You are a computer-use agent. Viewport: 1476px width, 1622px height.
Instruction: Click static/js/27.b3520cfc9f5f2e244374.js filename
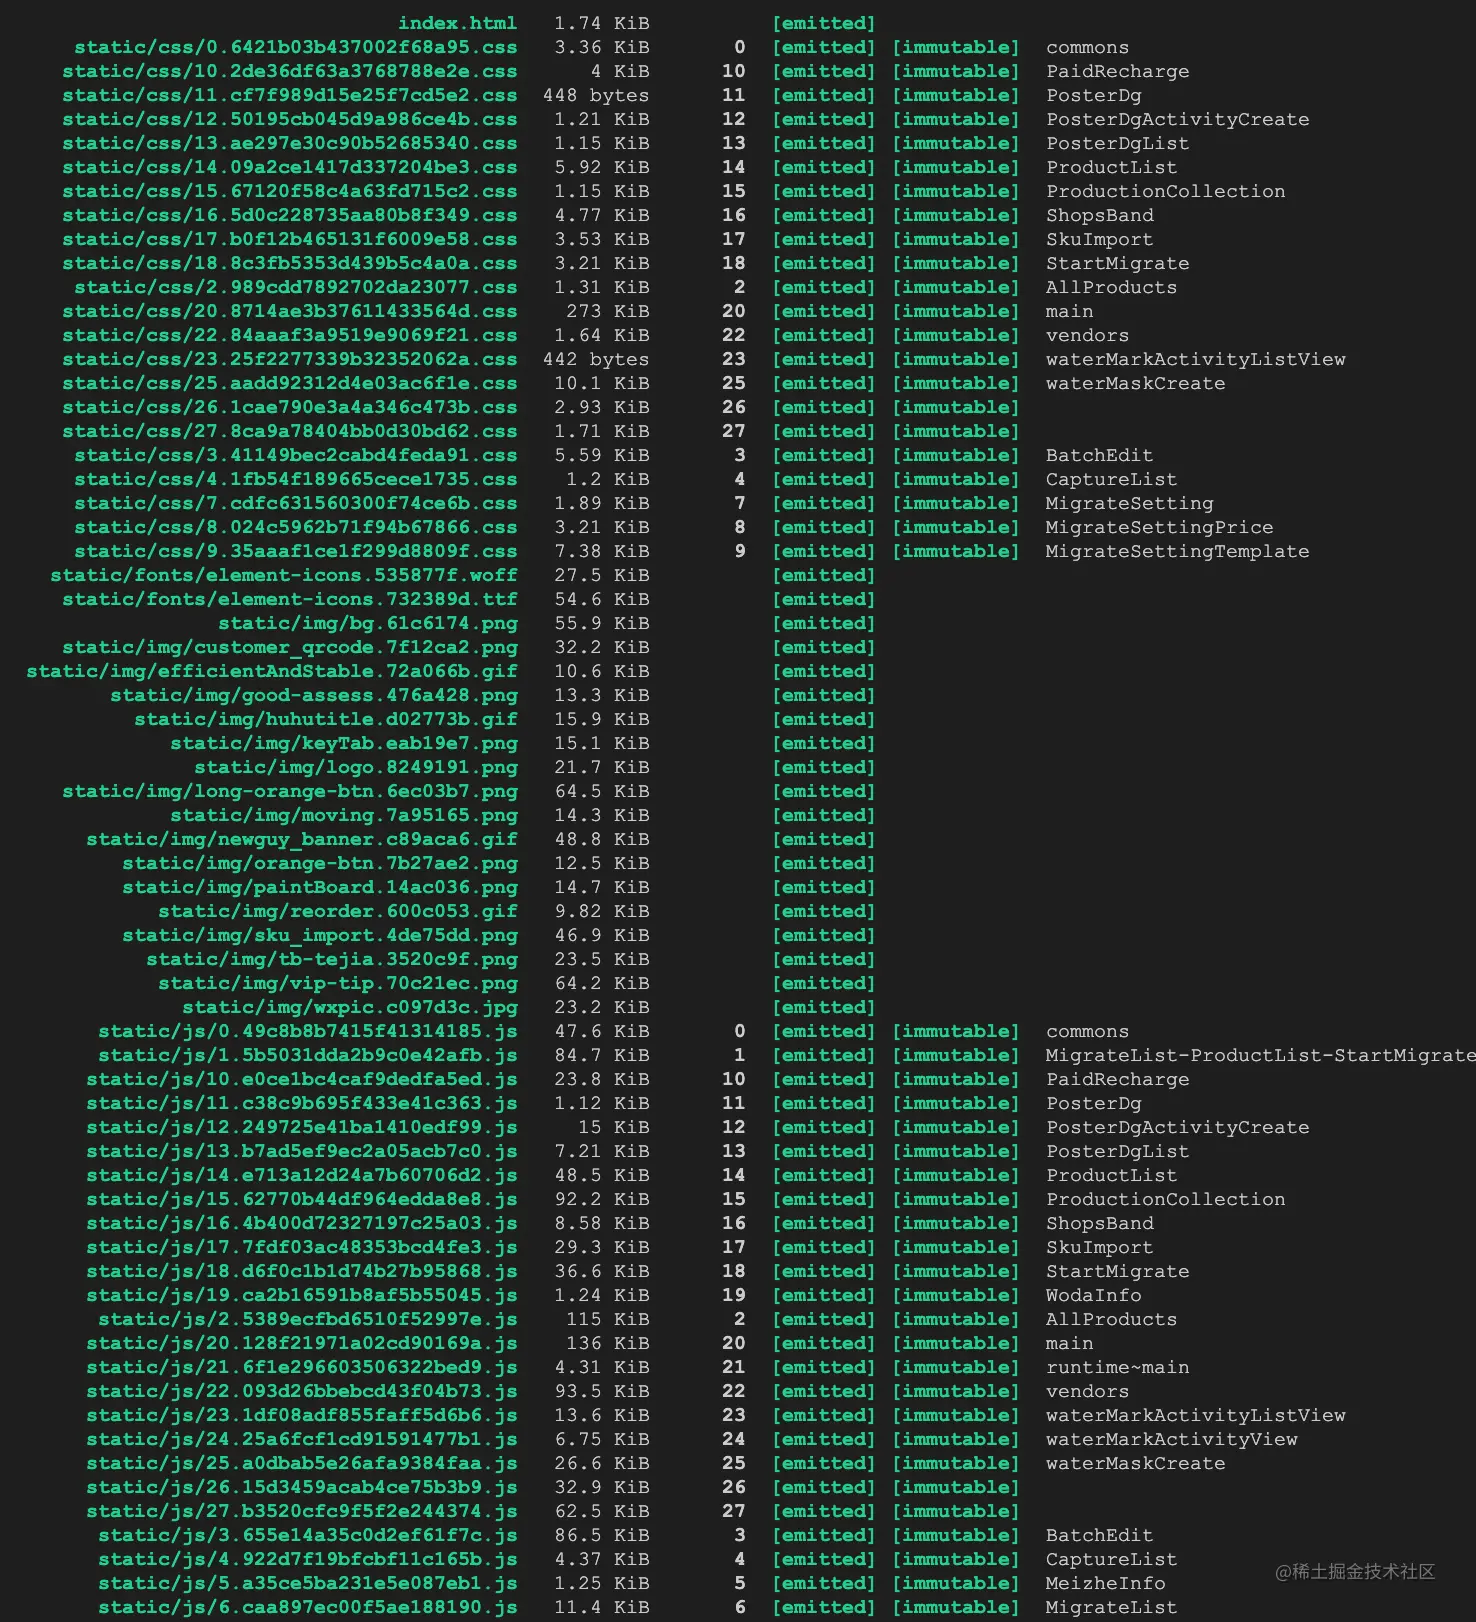click(302, 1511)
